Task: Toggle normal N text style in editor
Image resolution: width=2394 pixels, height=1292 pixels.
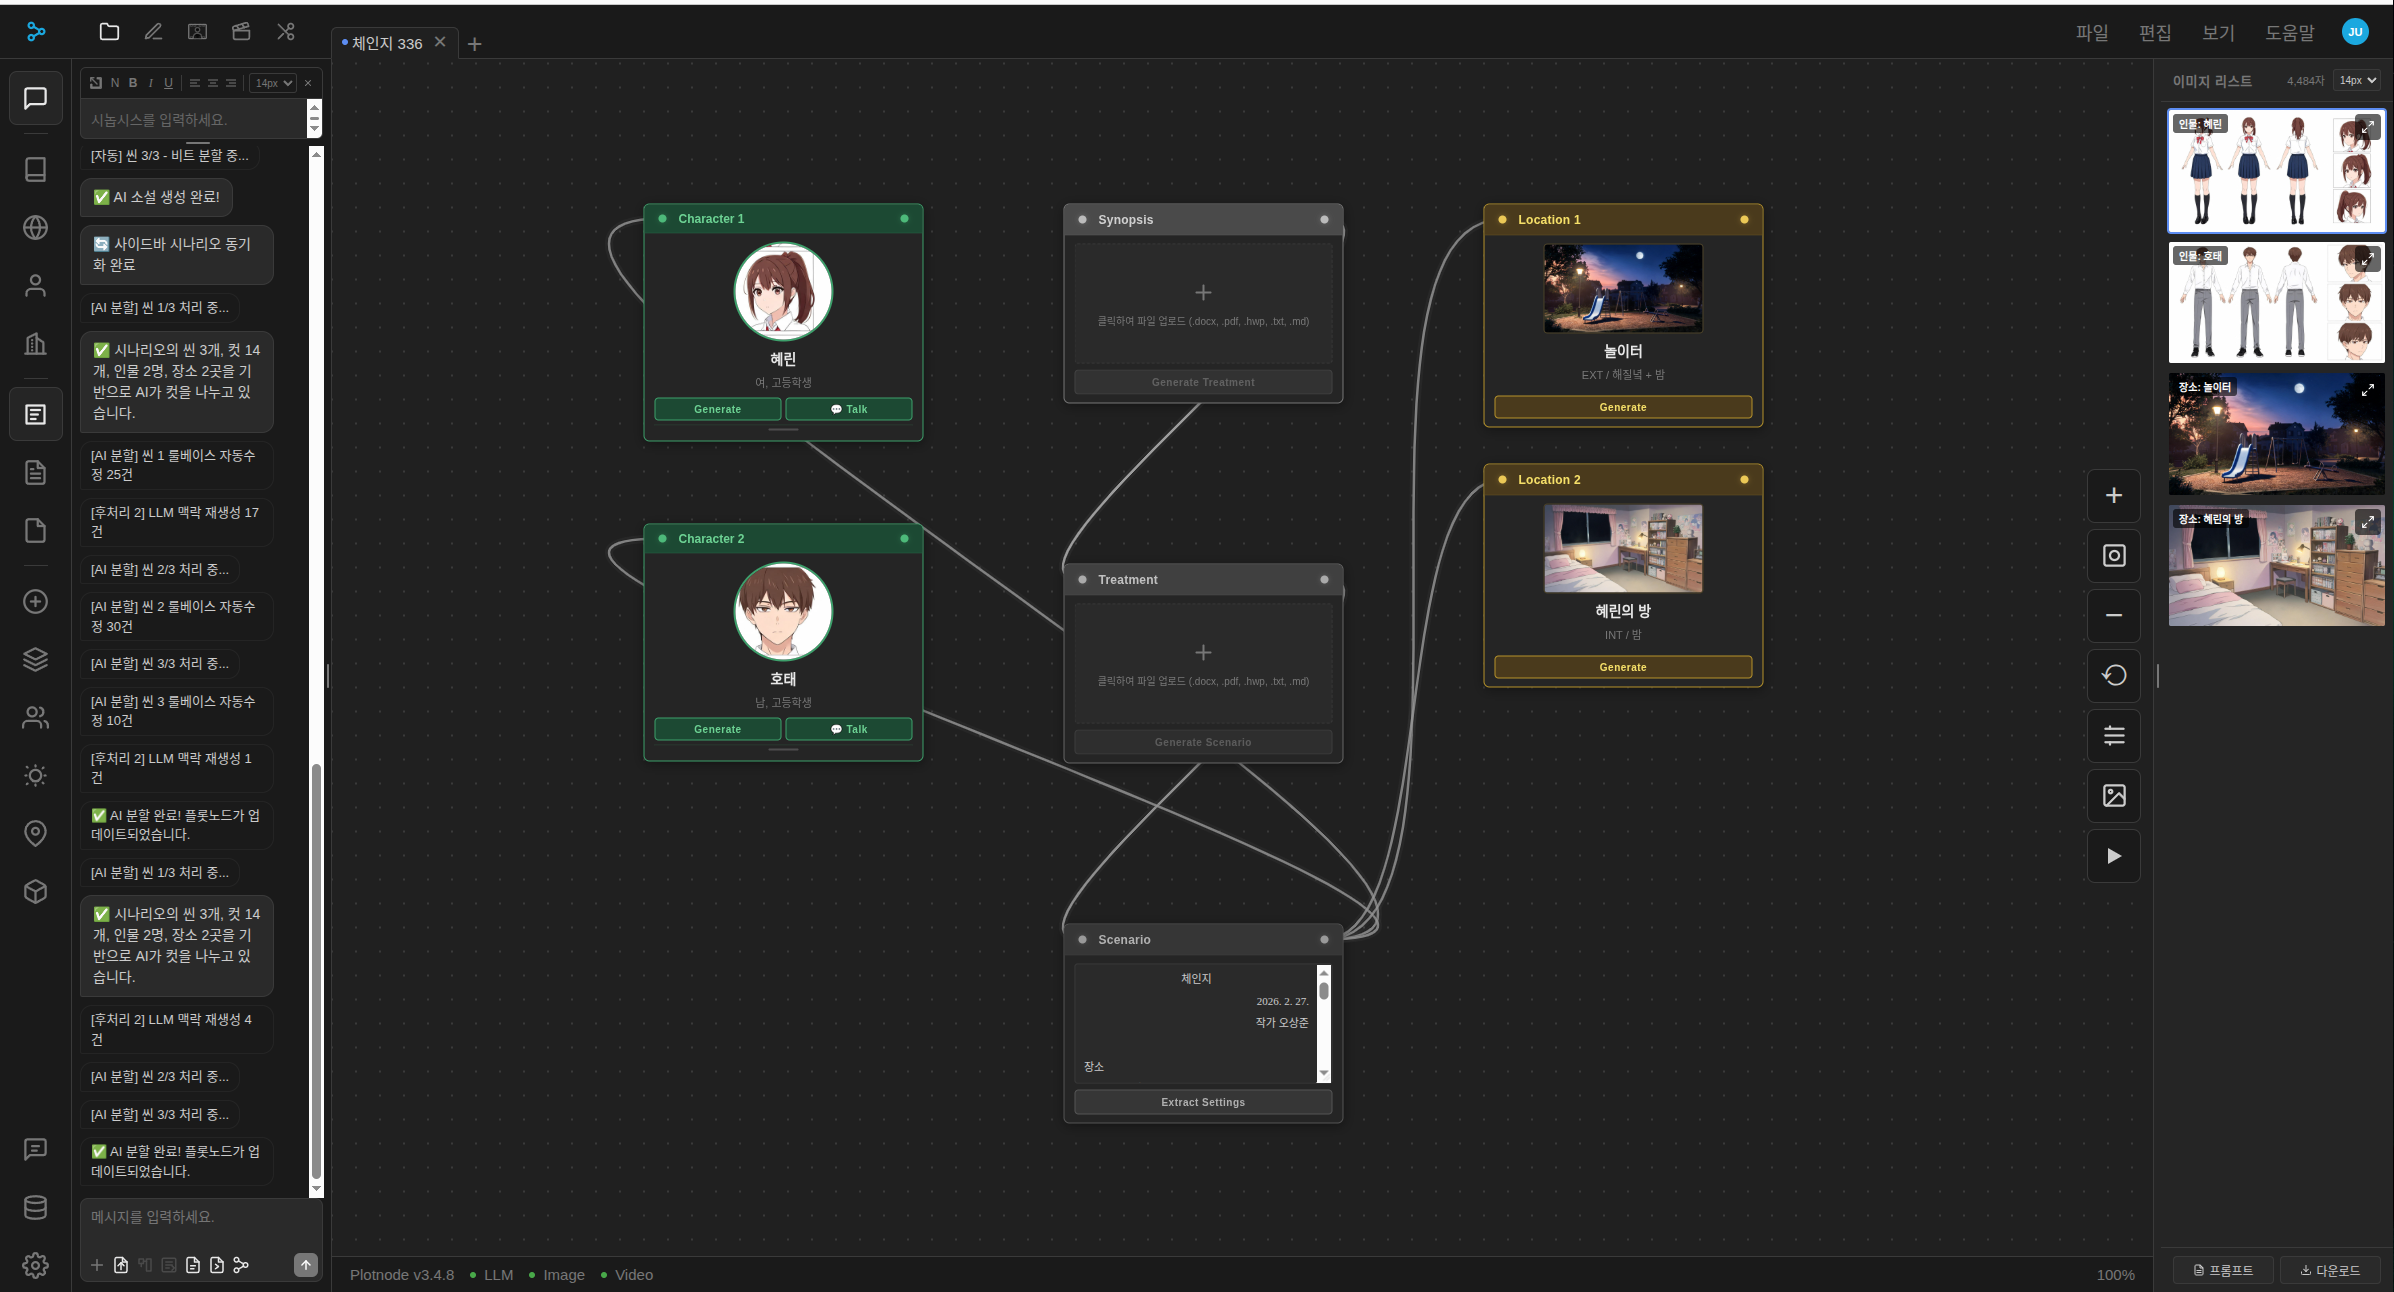Action: (115, 83)
